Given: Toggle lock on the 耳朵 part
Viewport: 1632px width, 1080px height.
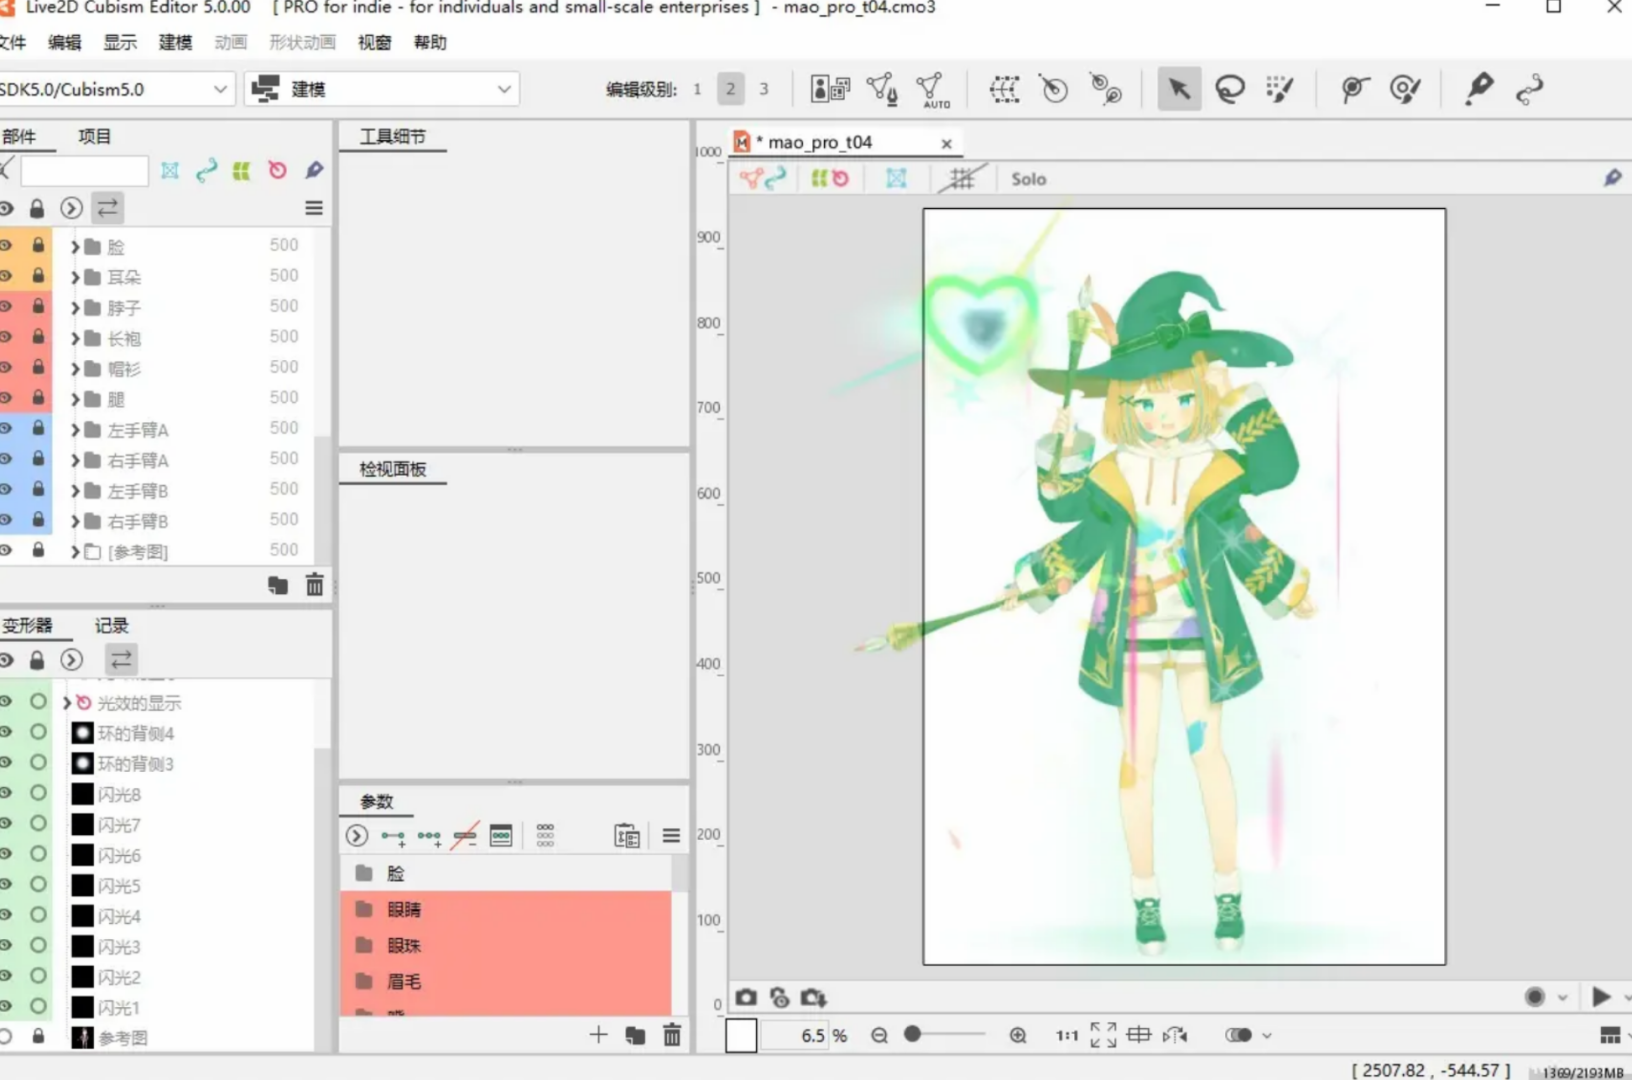Looking at the screenshot, I should pyautogui.click(x=38, y=275).
